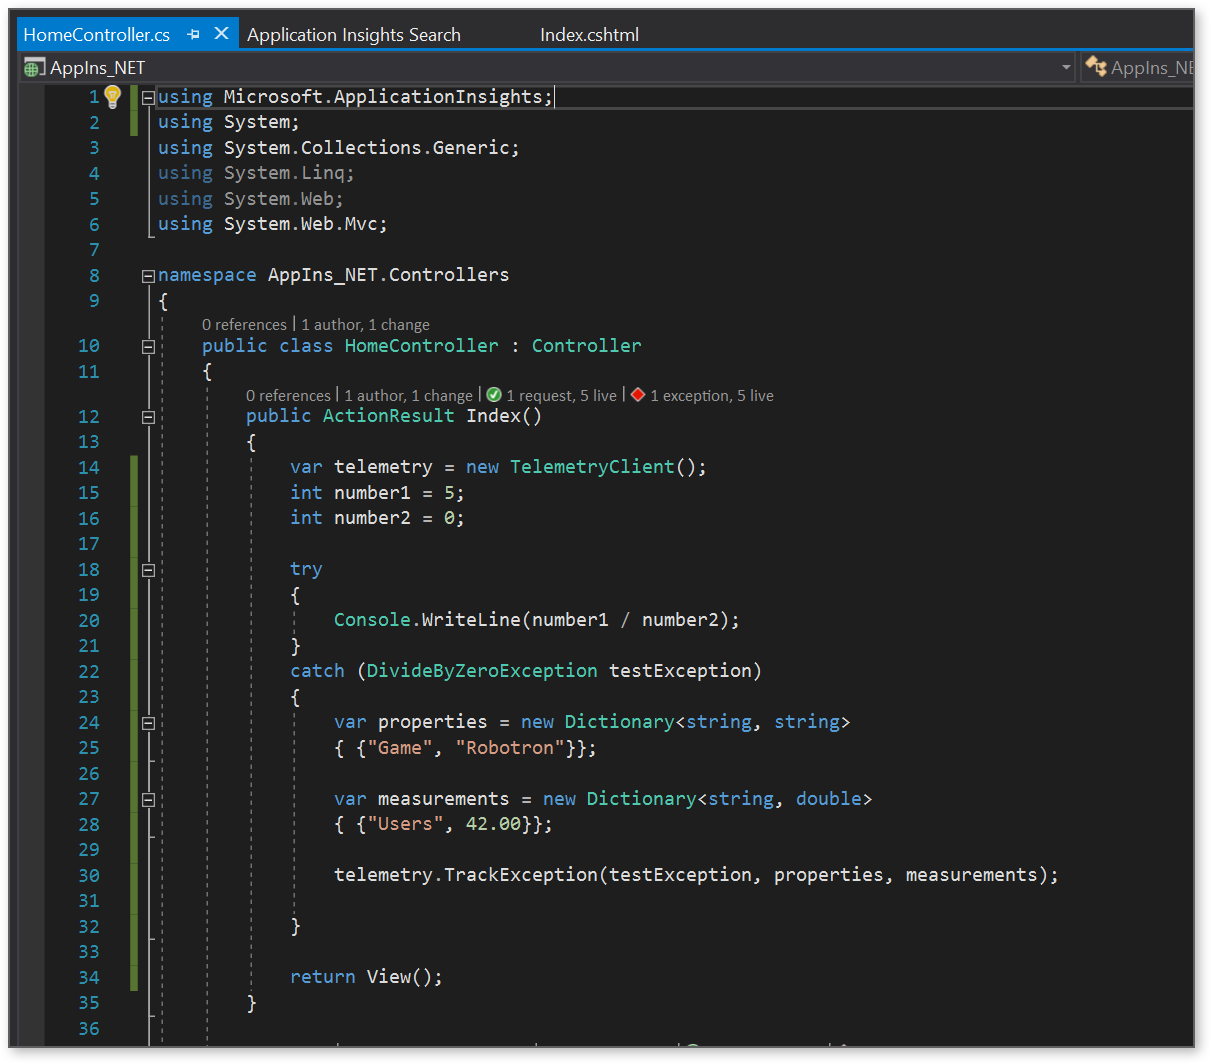Click the green change-tracking bar beside line 14
Screen dimensions: 1211x1064
[x=133, y=466]
